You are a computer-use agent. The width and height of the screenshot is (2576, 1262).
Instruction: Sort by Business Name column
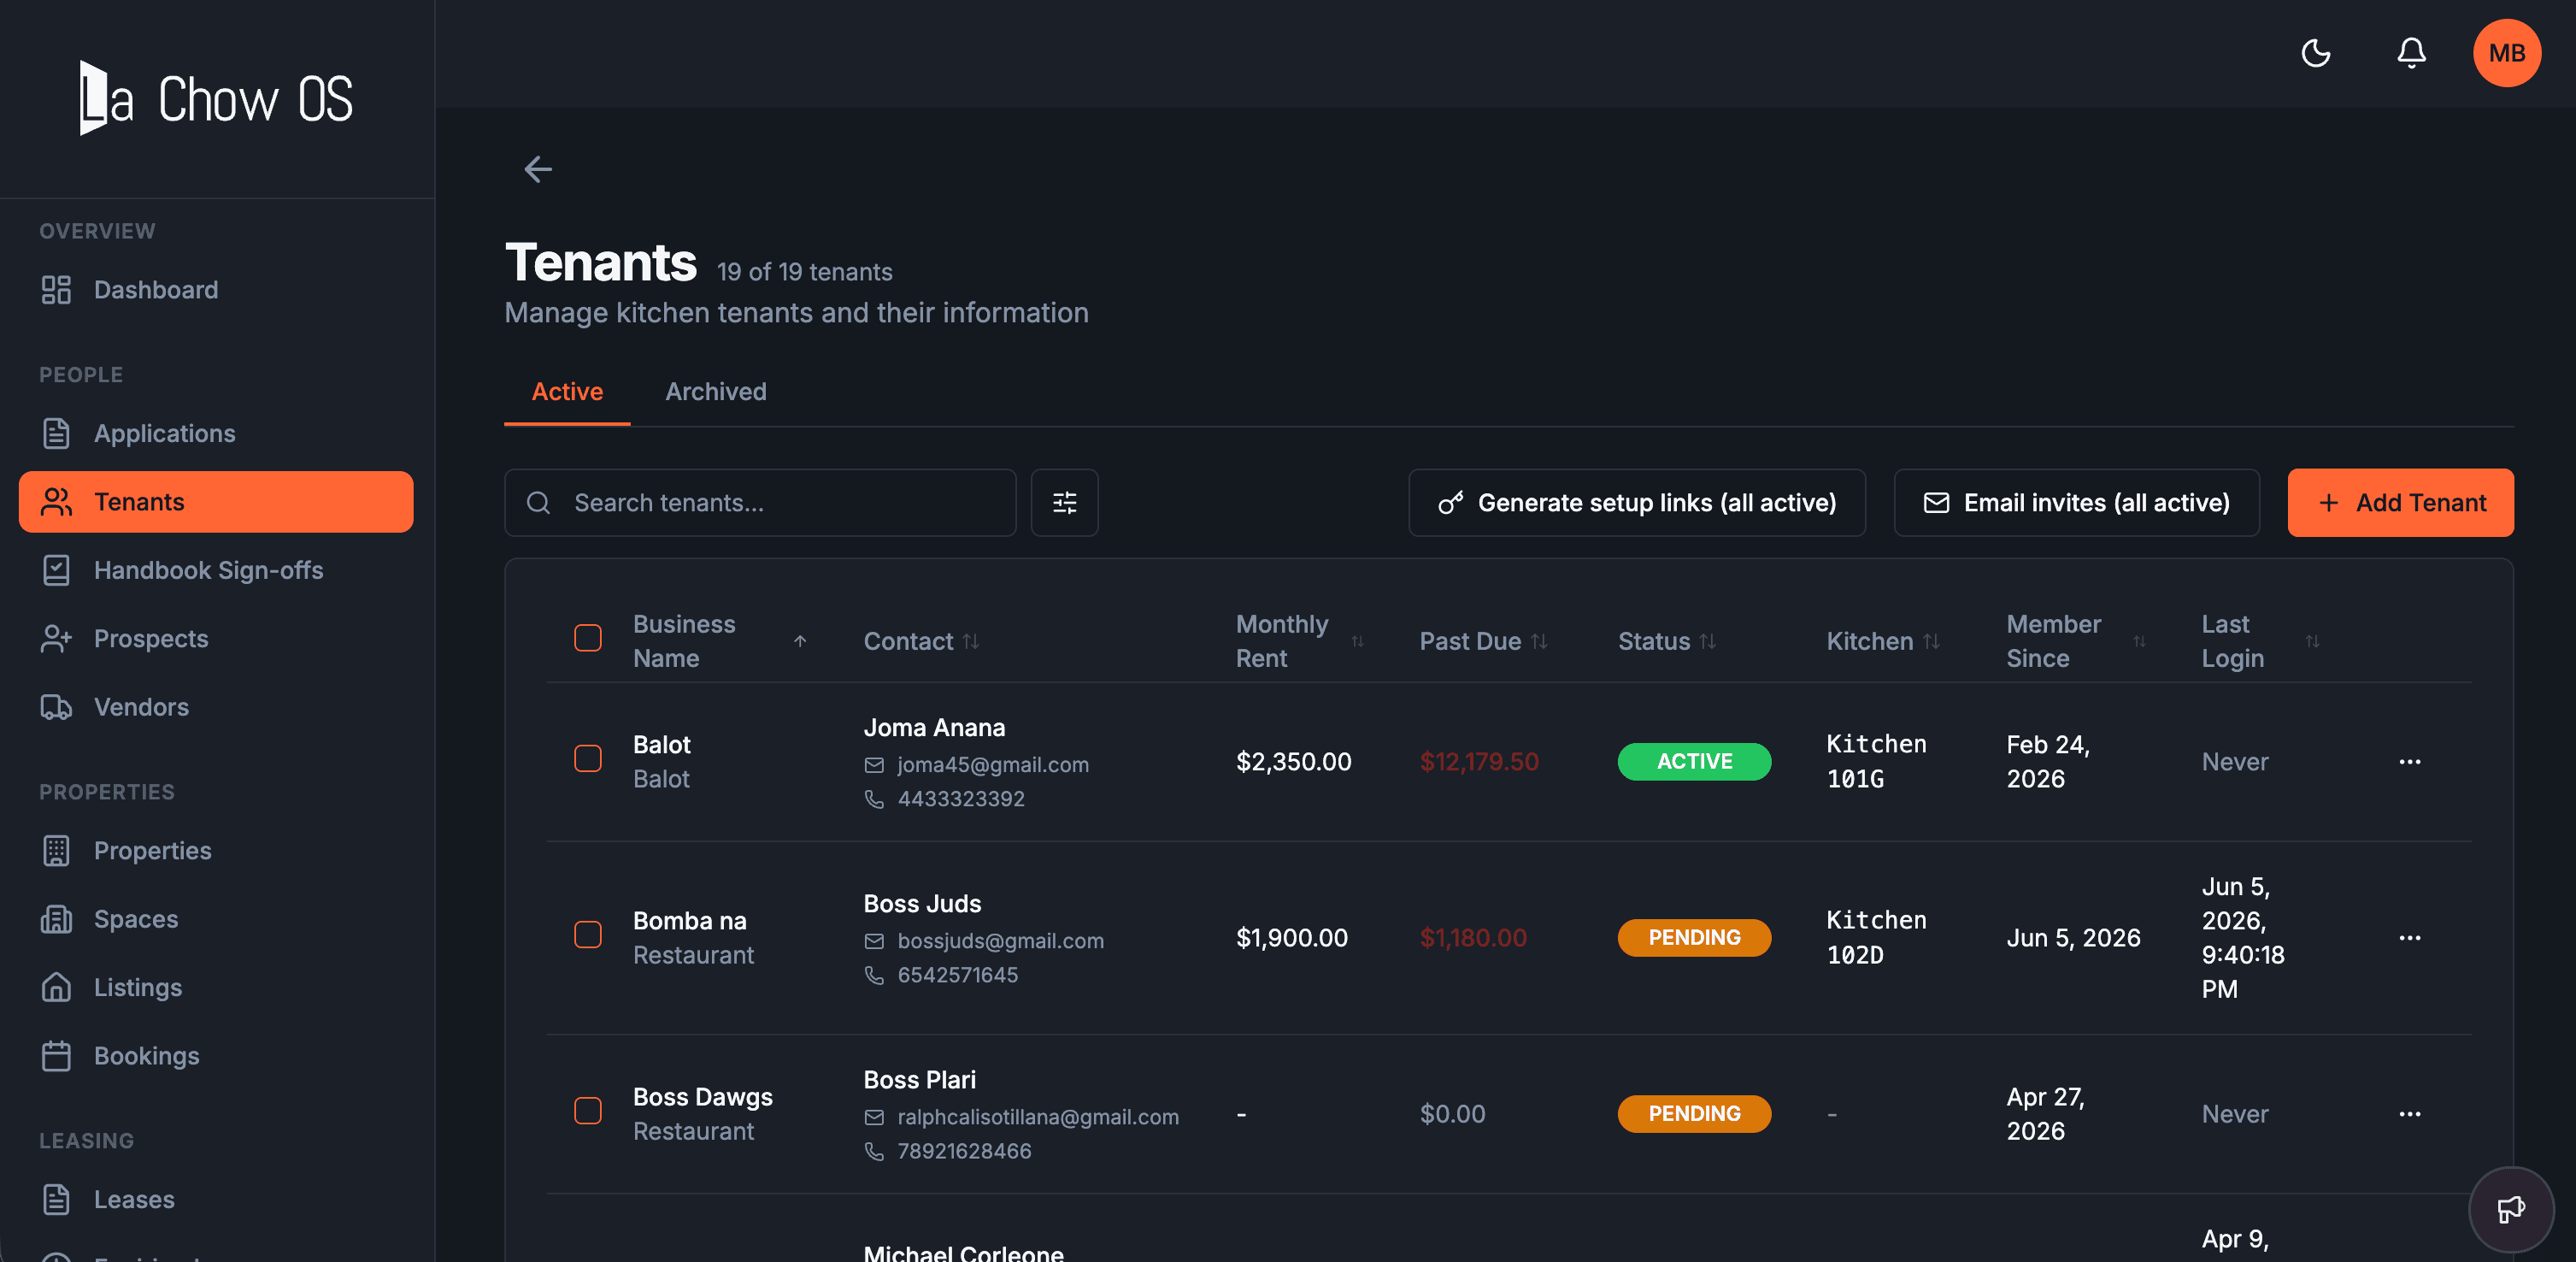click(720, 641)
